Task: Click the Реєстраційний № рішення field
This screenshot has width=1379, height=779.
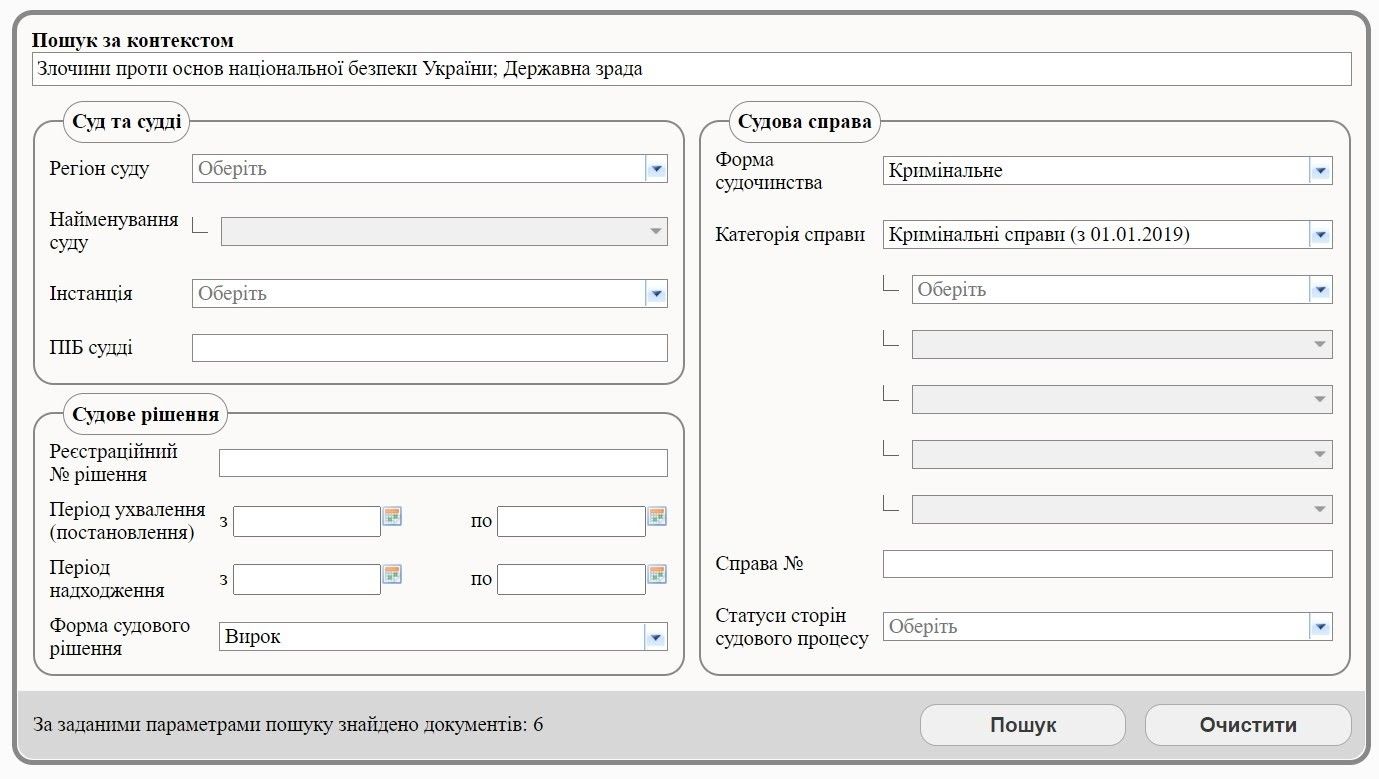Action: point(442,463)
